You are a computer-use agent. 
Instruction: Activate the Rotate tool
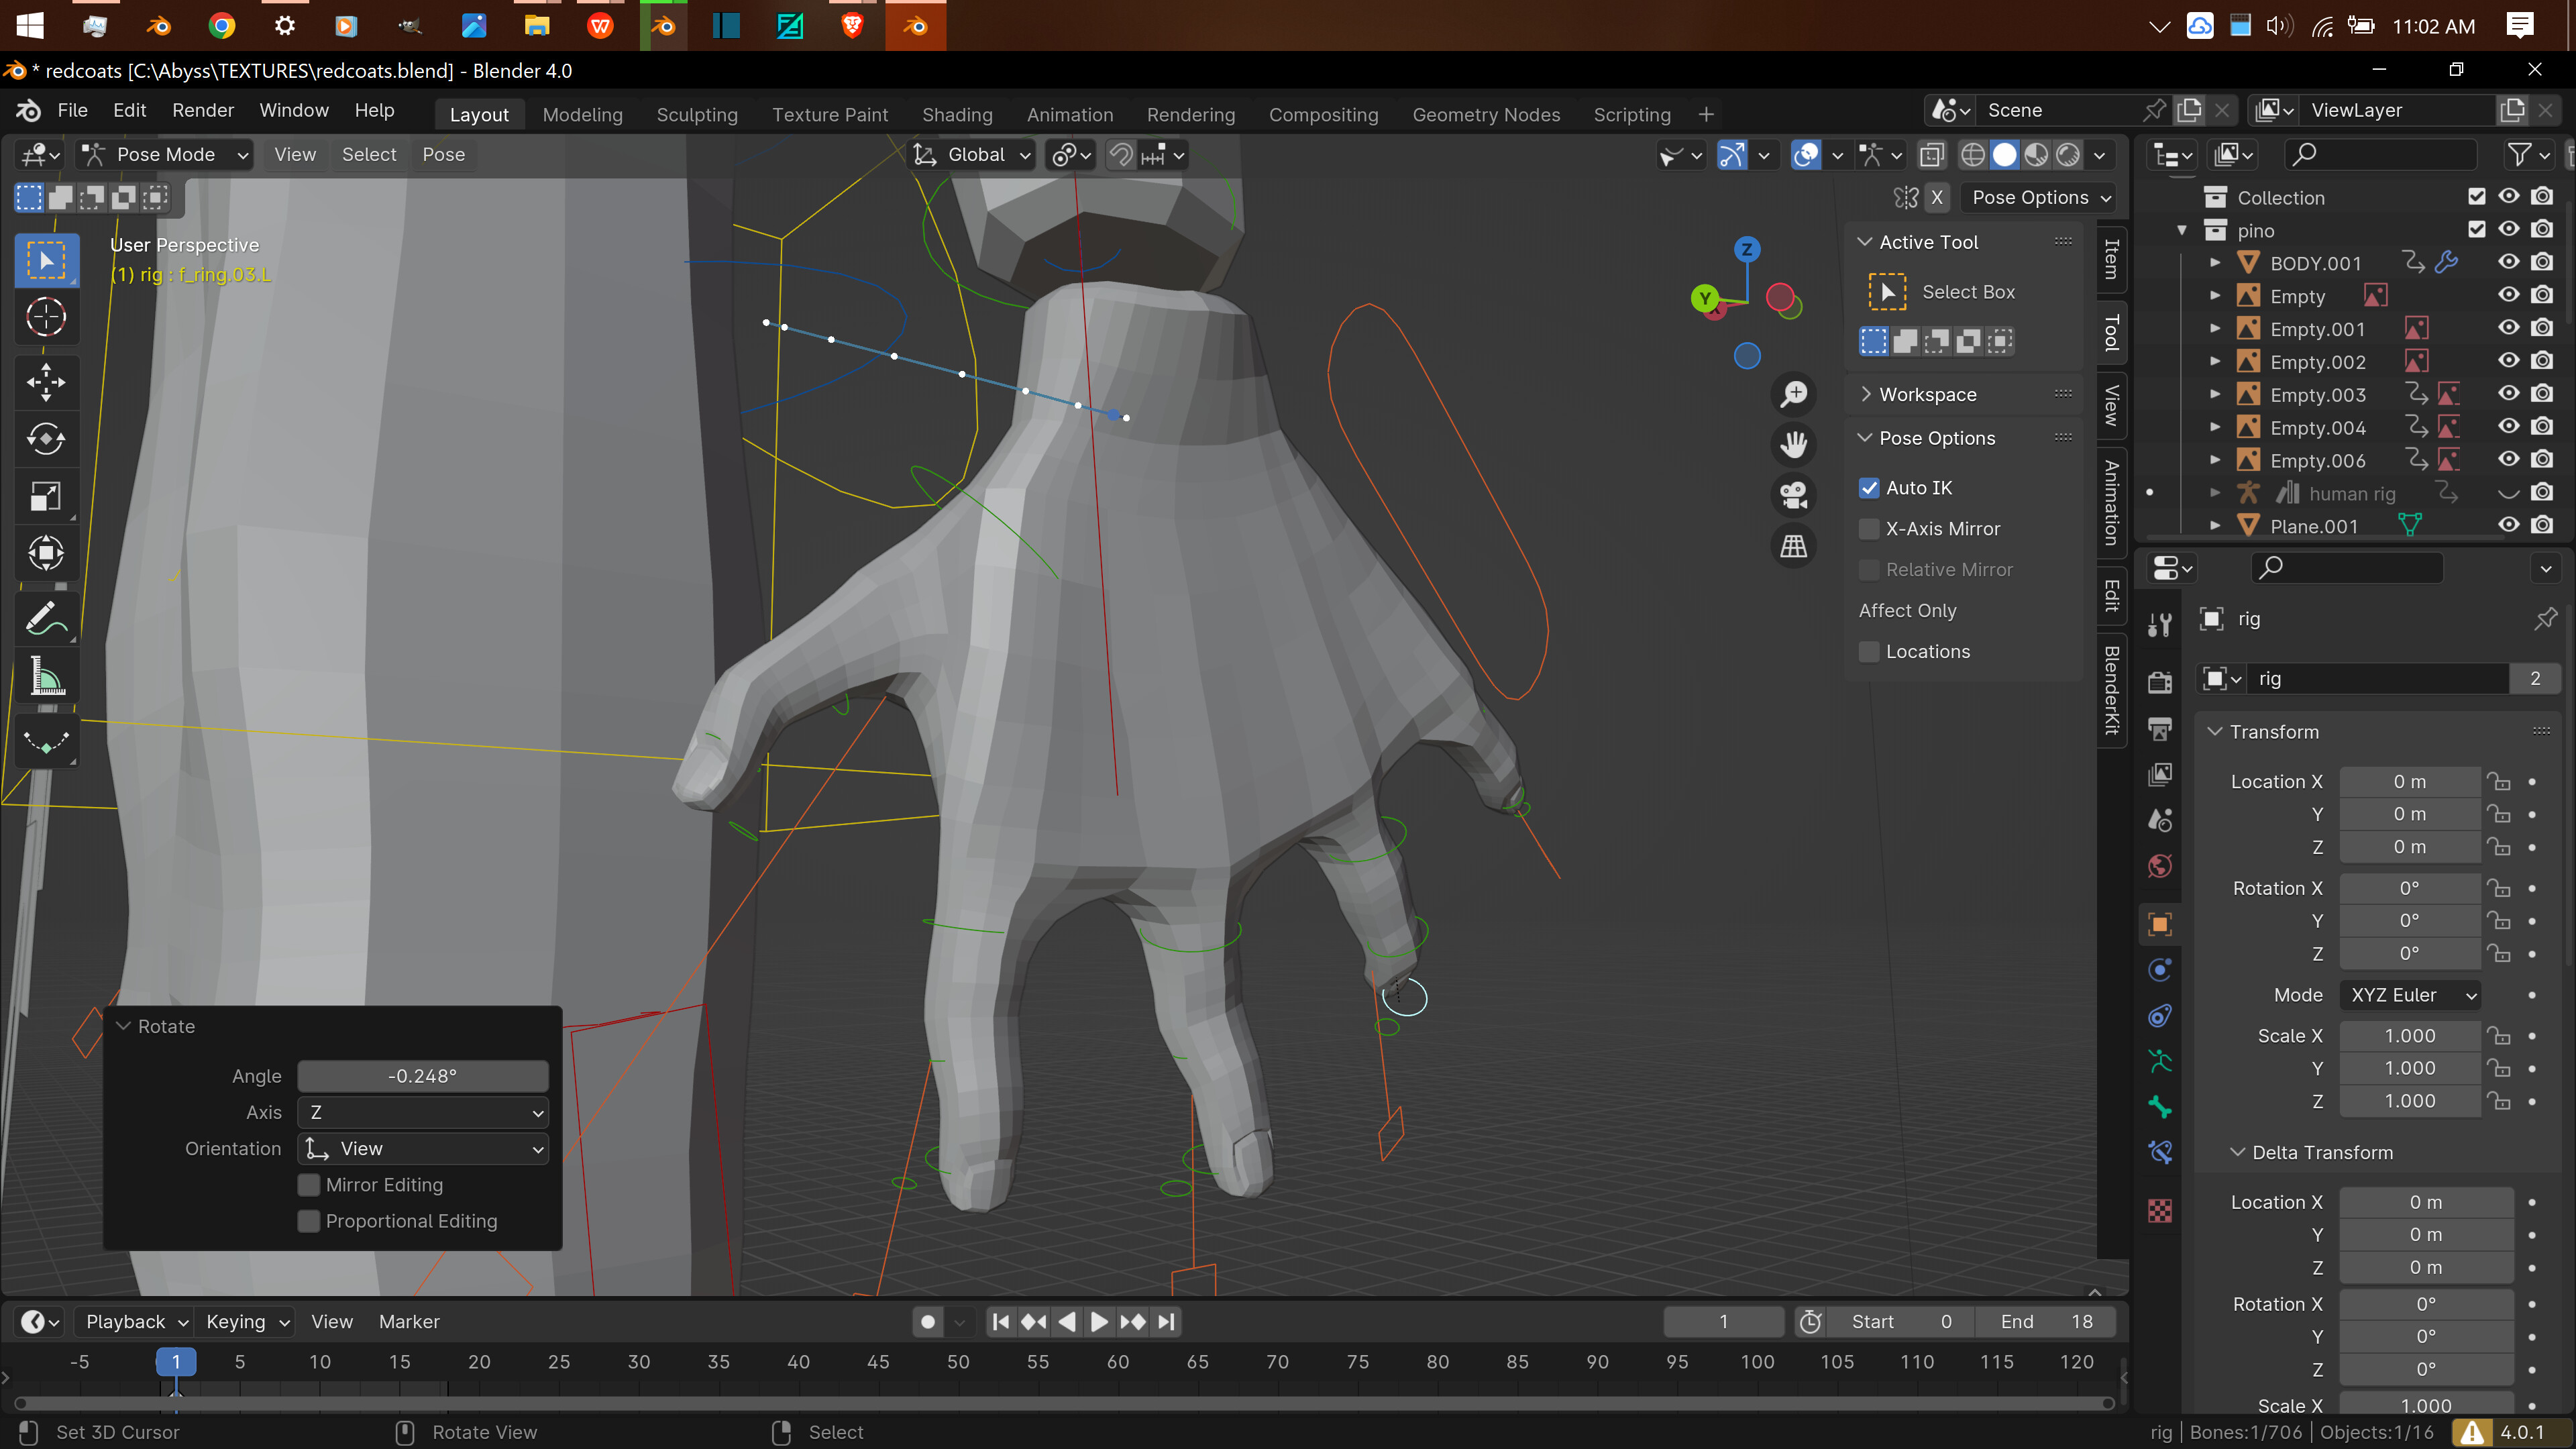click(x=46, y=439)
